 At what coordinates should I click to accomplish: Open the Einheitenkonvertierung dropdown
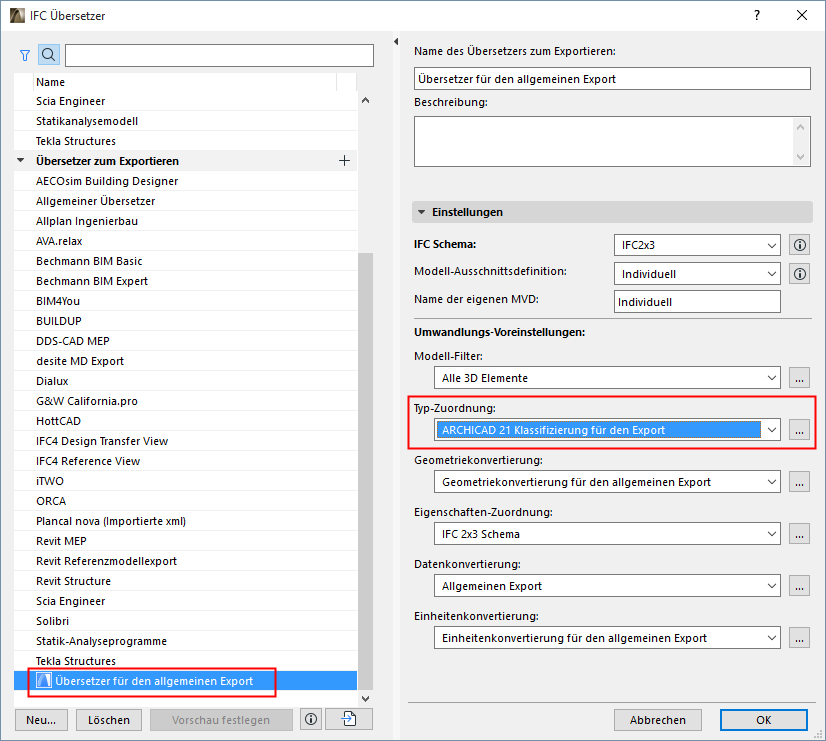tap(607, 638)
